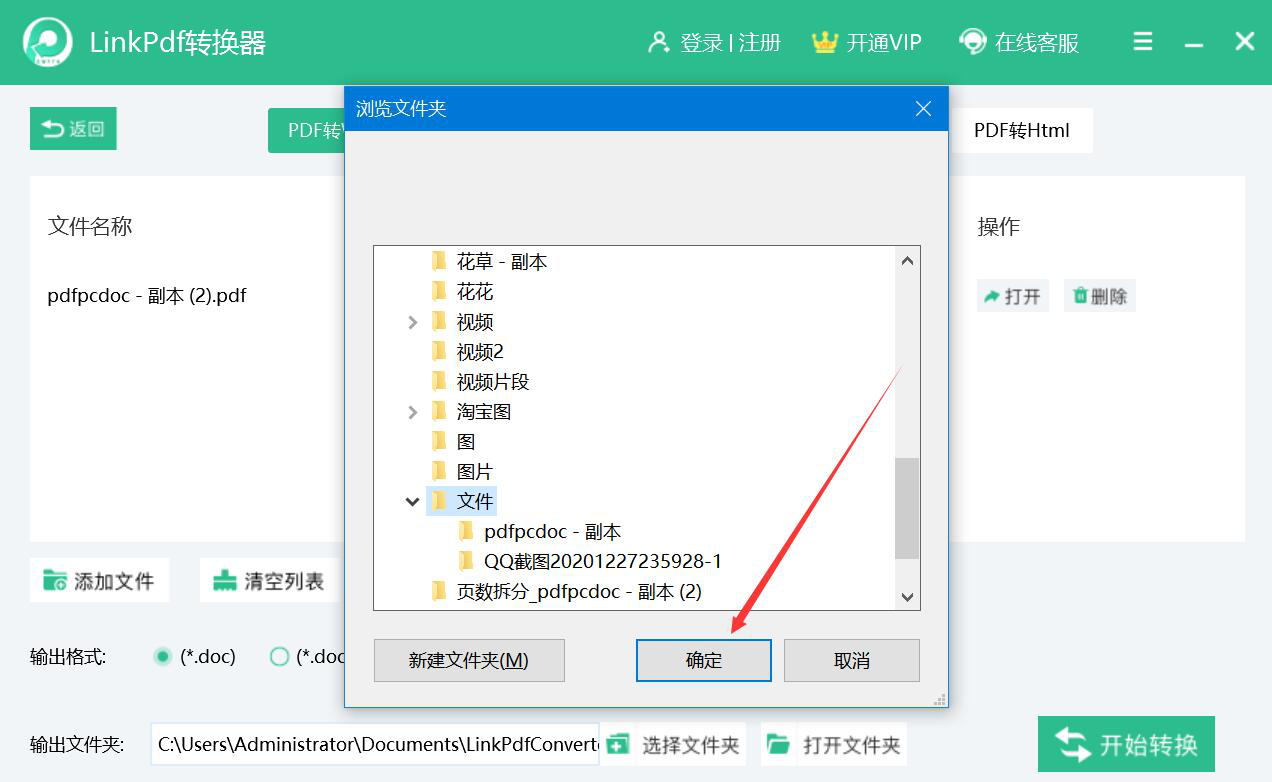Click the 打开 button for the file
1272x782 pixels.
click(1012, 296)
